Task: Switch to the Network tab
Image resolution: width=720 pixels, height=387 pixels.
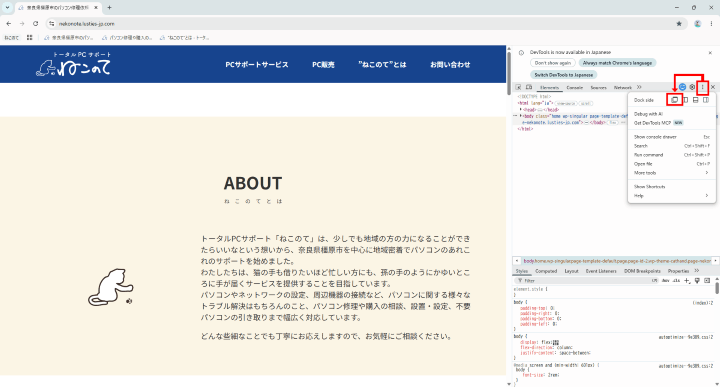Action: (x=623, y=87)
